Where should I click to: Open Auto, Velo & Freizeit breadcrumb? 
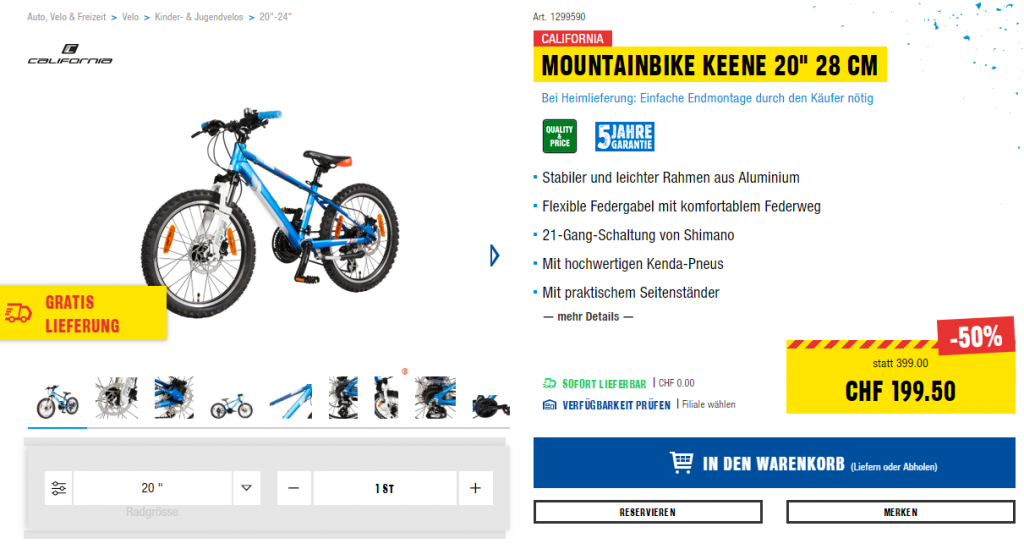click(x=67, y=17)
